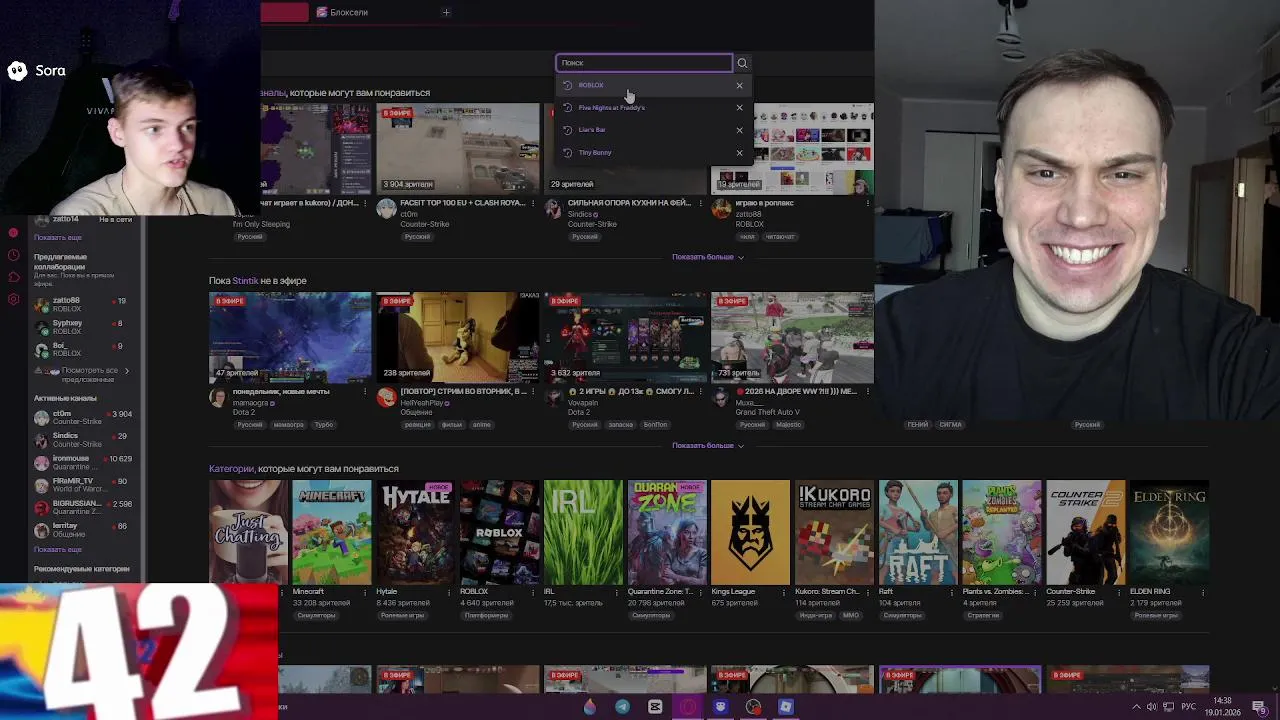Click the search magnifier button
Screen dimensions: 1280x720
(742, 63)
